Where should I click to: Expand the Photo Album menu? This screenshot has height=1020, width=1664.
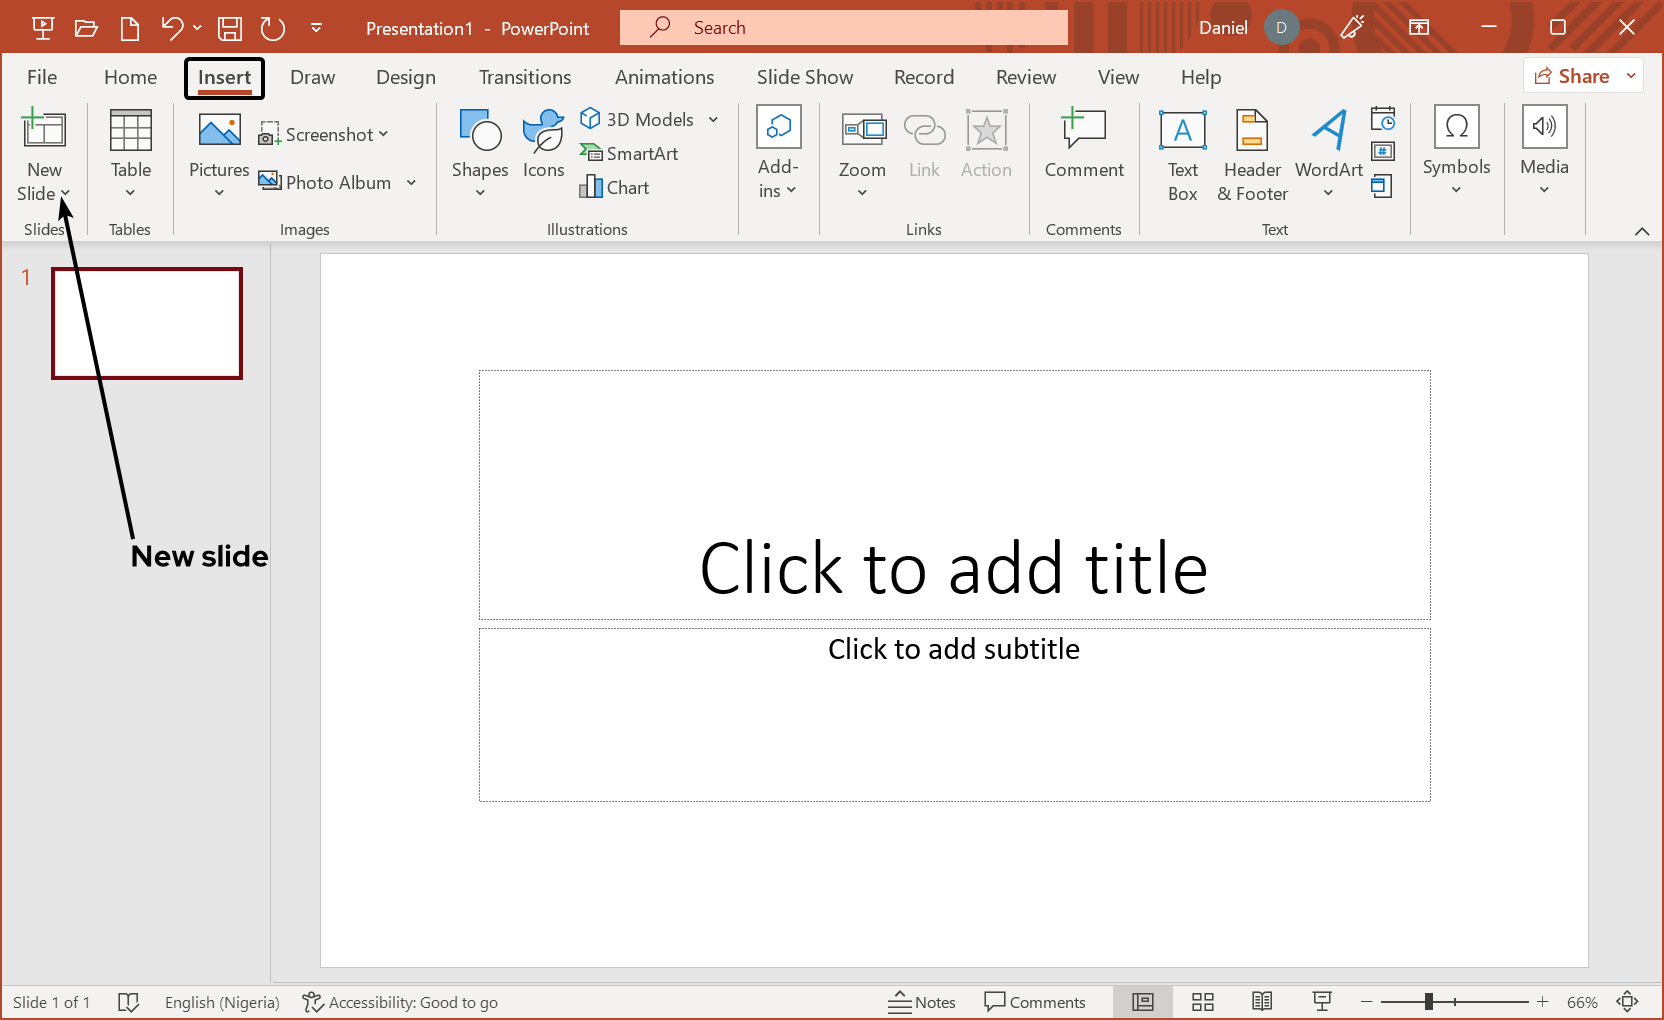click(x=411, y=182)
